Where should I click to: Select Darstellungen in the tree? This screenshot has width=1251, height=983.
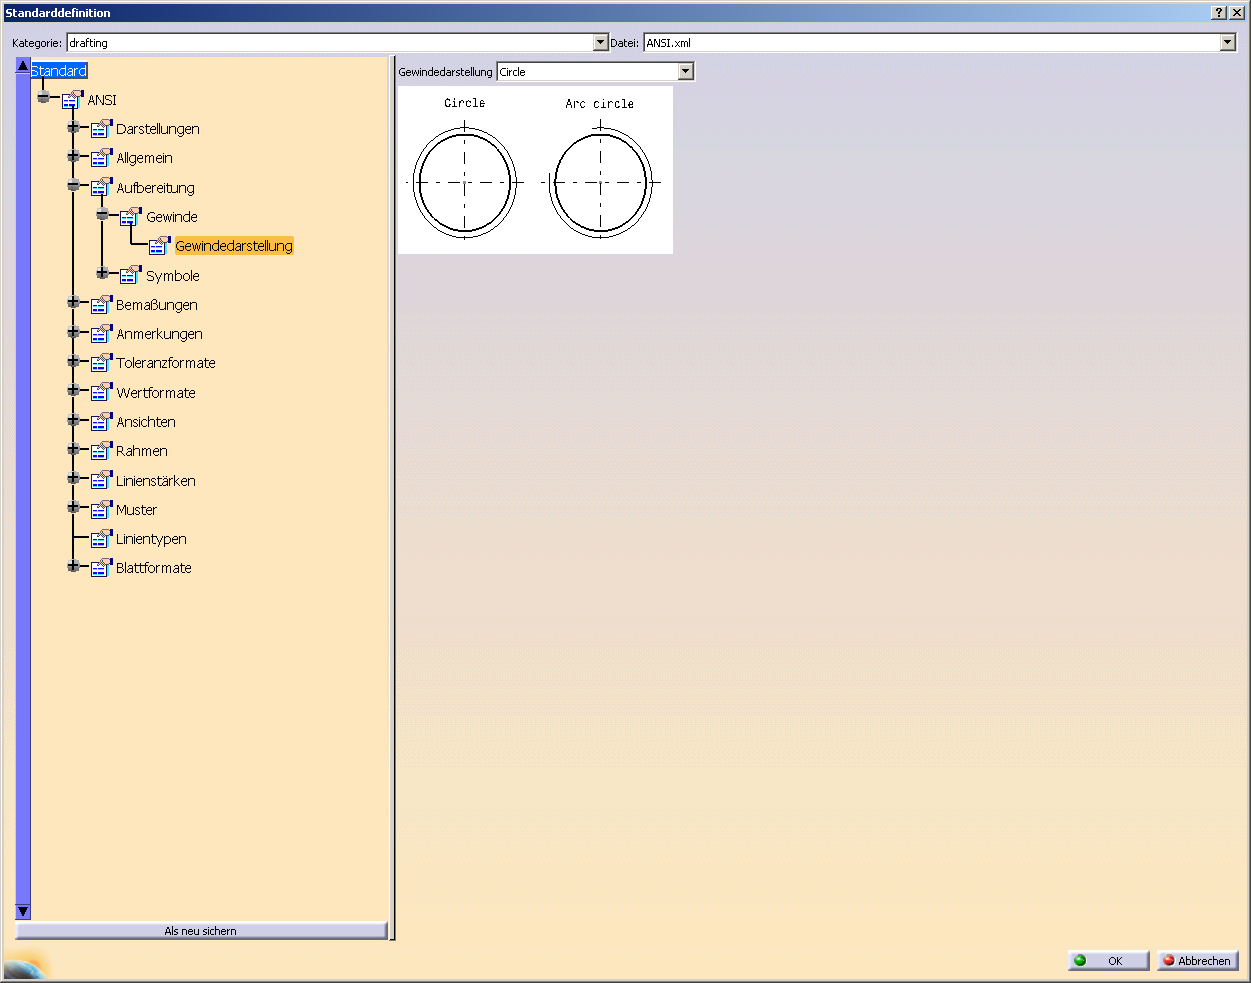(158, 129)
